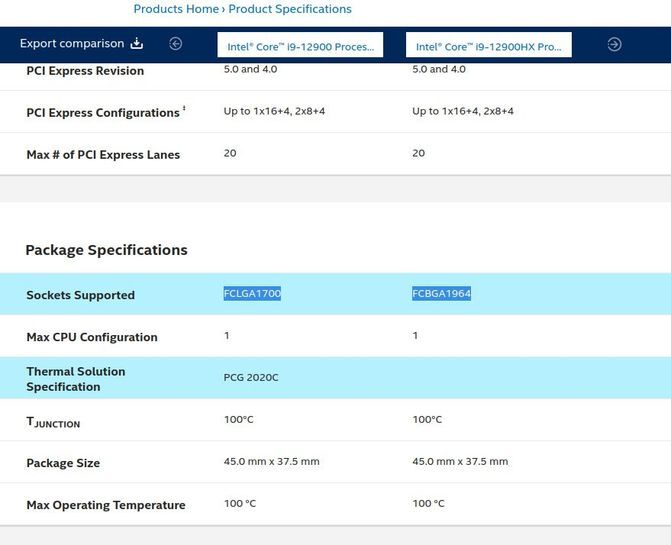The width and height of the screenshot is (671, 545).
Task: Click the i9-12900 PCI Express Revision value
Action: [250, 69]
